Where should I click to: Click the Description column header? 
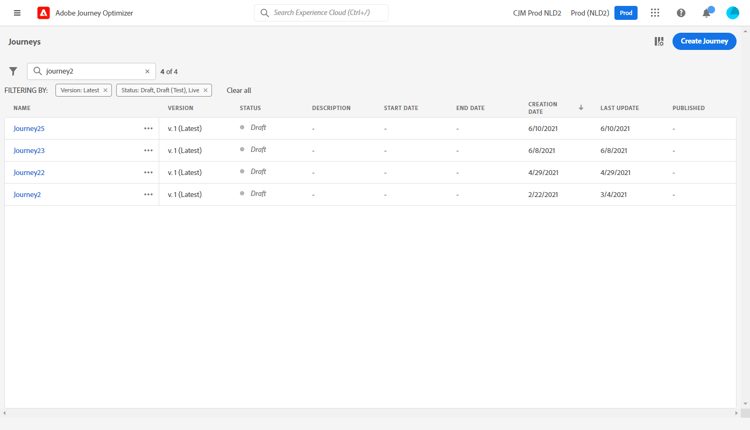click(x=331, y=108)
